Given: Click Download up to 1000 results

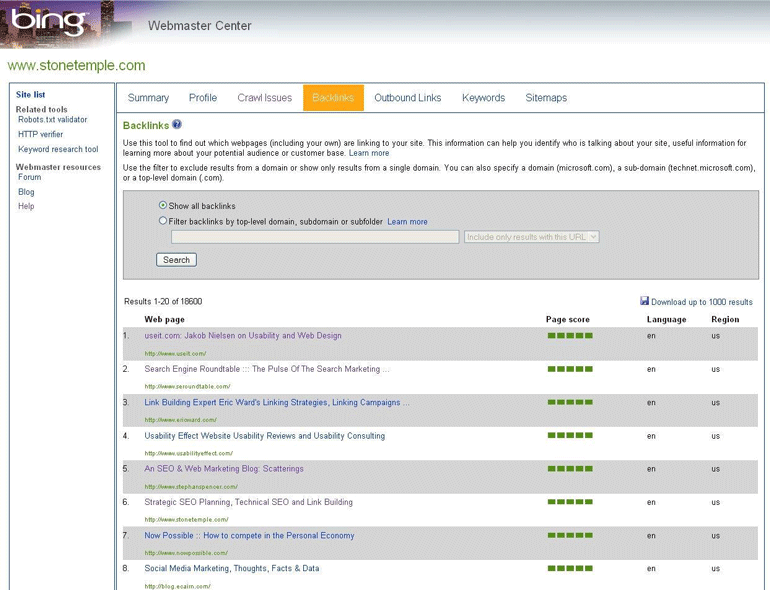Looking at the screenshot, I should 702,302.
